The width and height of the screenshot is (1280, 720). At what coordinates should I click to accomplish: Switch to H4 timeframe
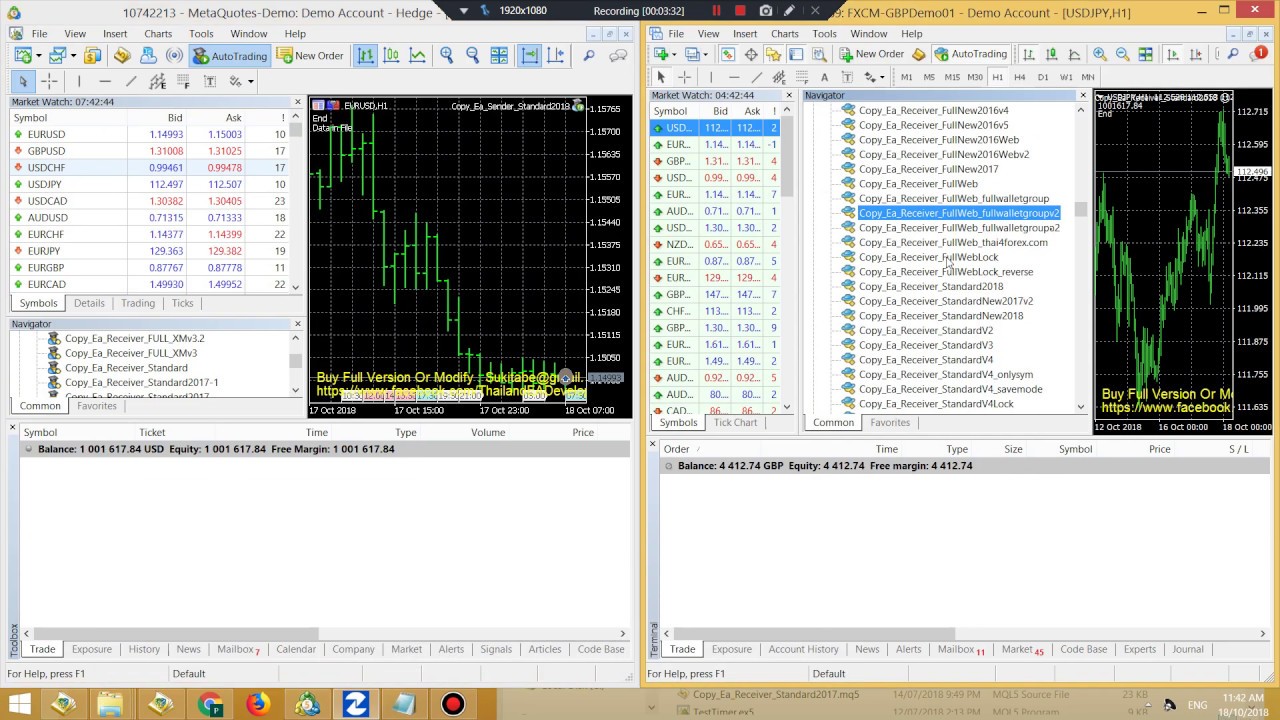pos(1019,77)
